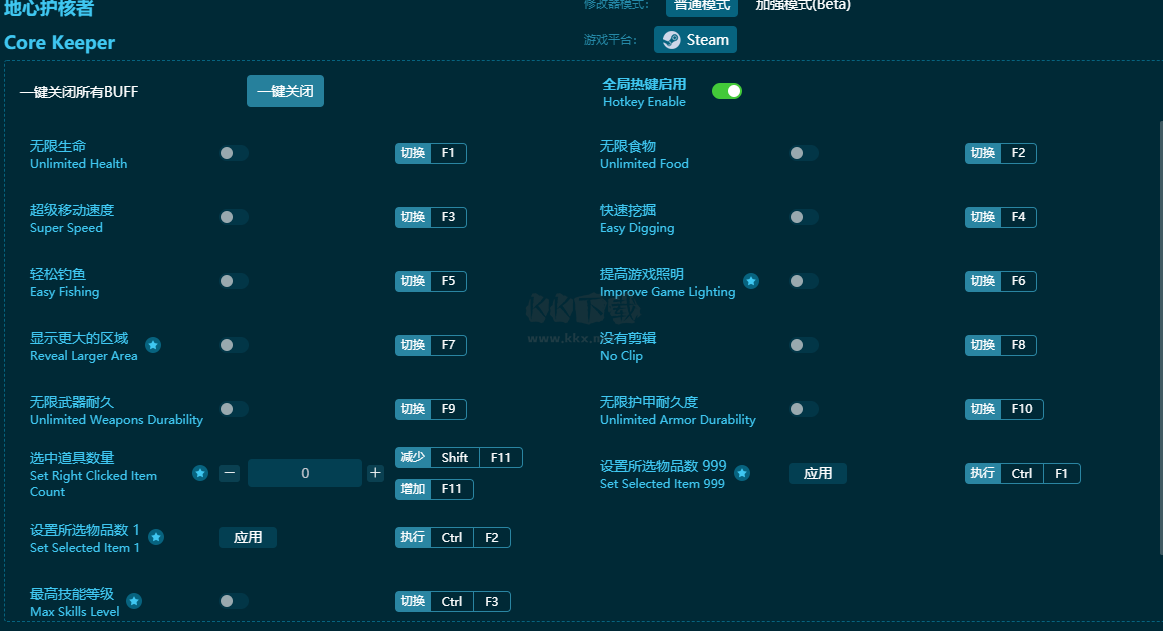Click star icon beside Reveal Larger Area
The height and width of the screenshot is (631, 1163).
pyautogui.click(x=153, y=345)
